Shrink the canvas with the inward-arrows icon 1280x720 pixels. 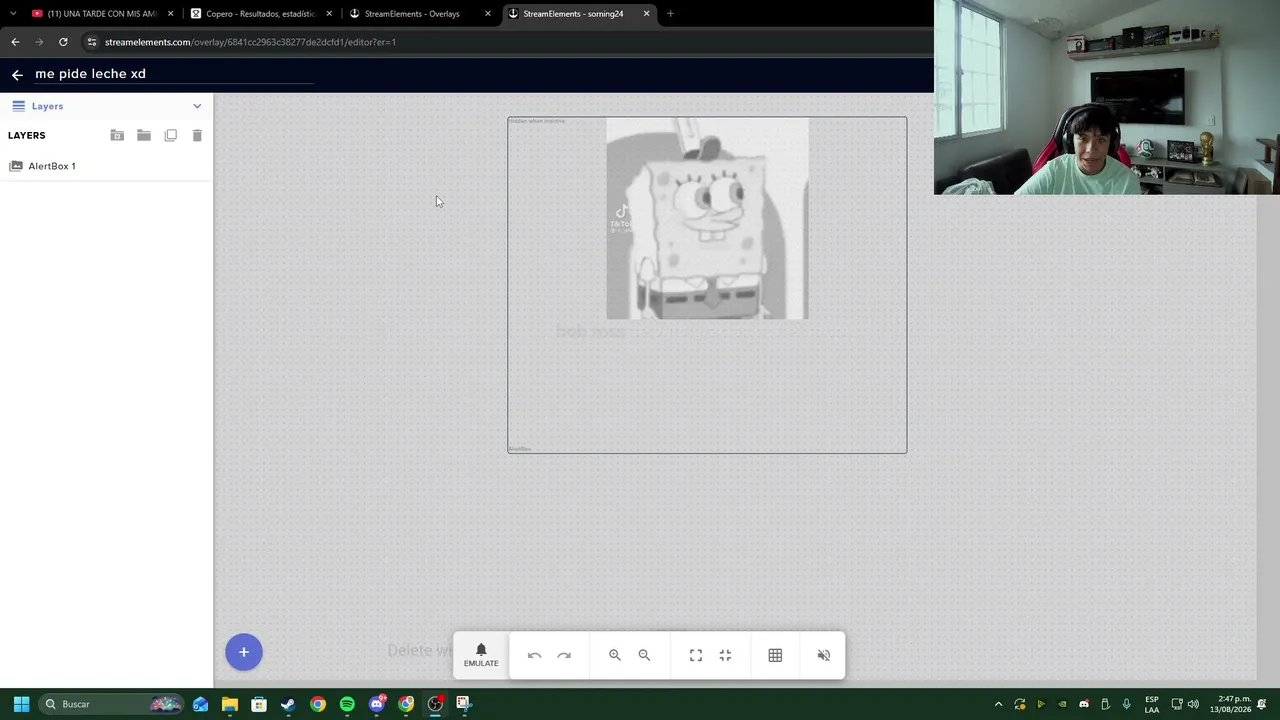pos(725,655)
